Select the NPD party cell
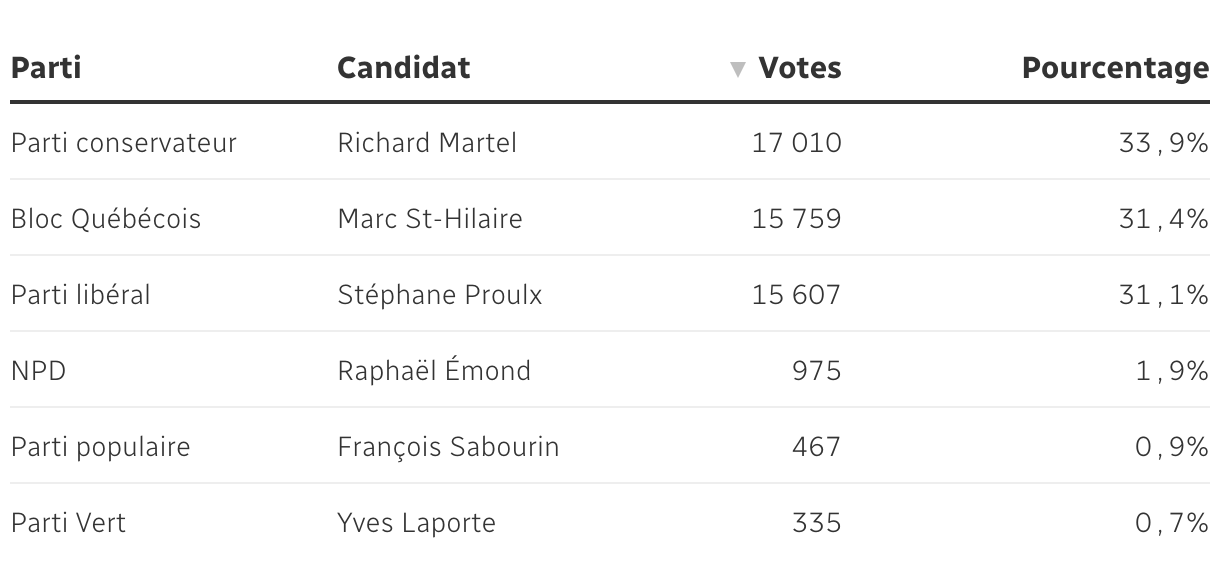 point(39,371)
